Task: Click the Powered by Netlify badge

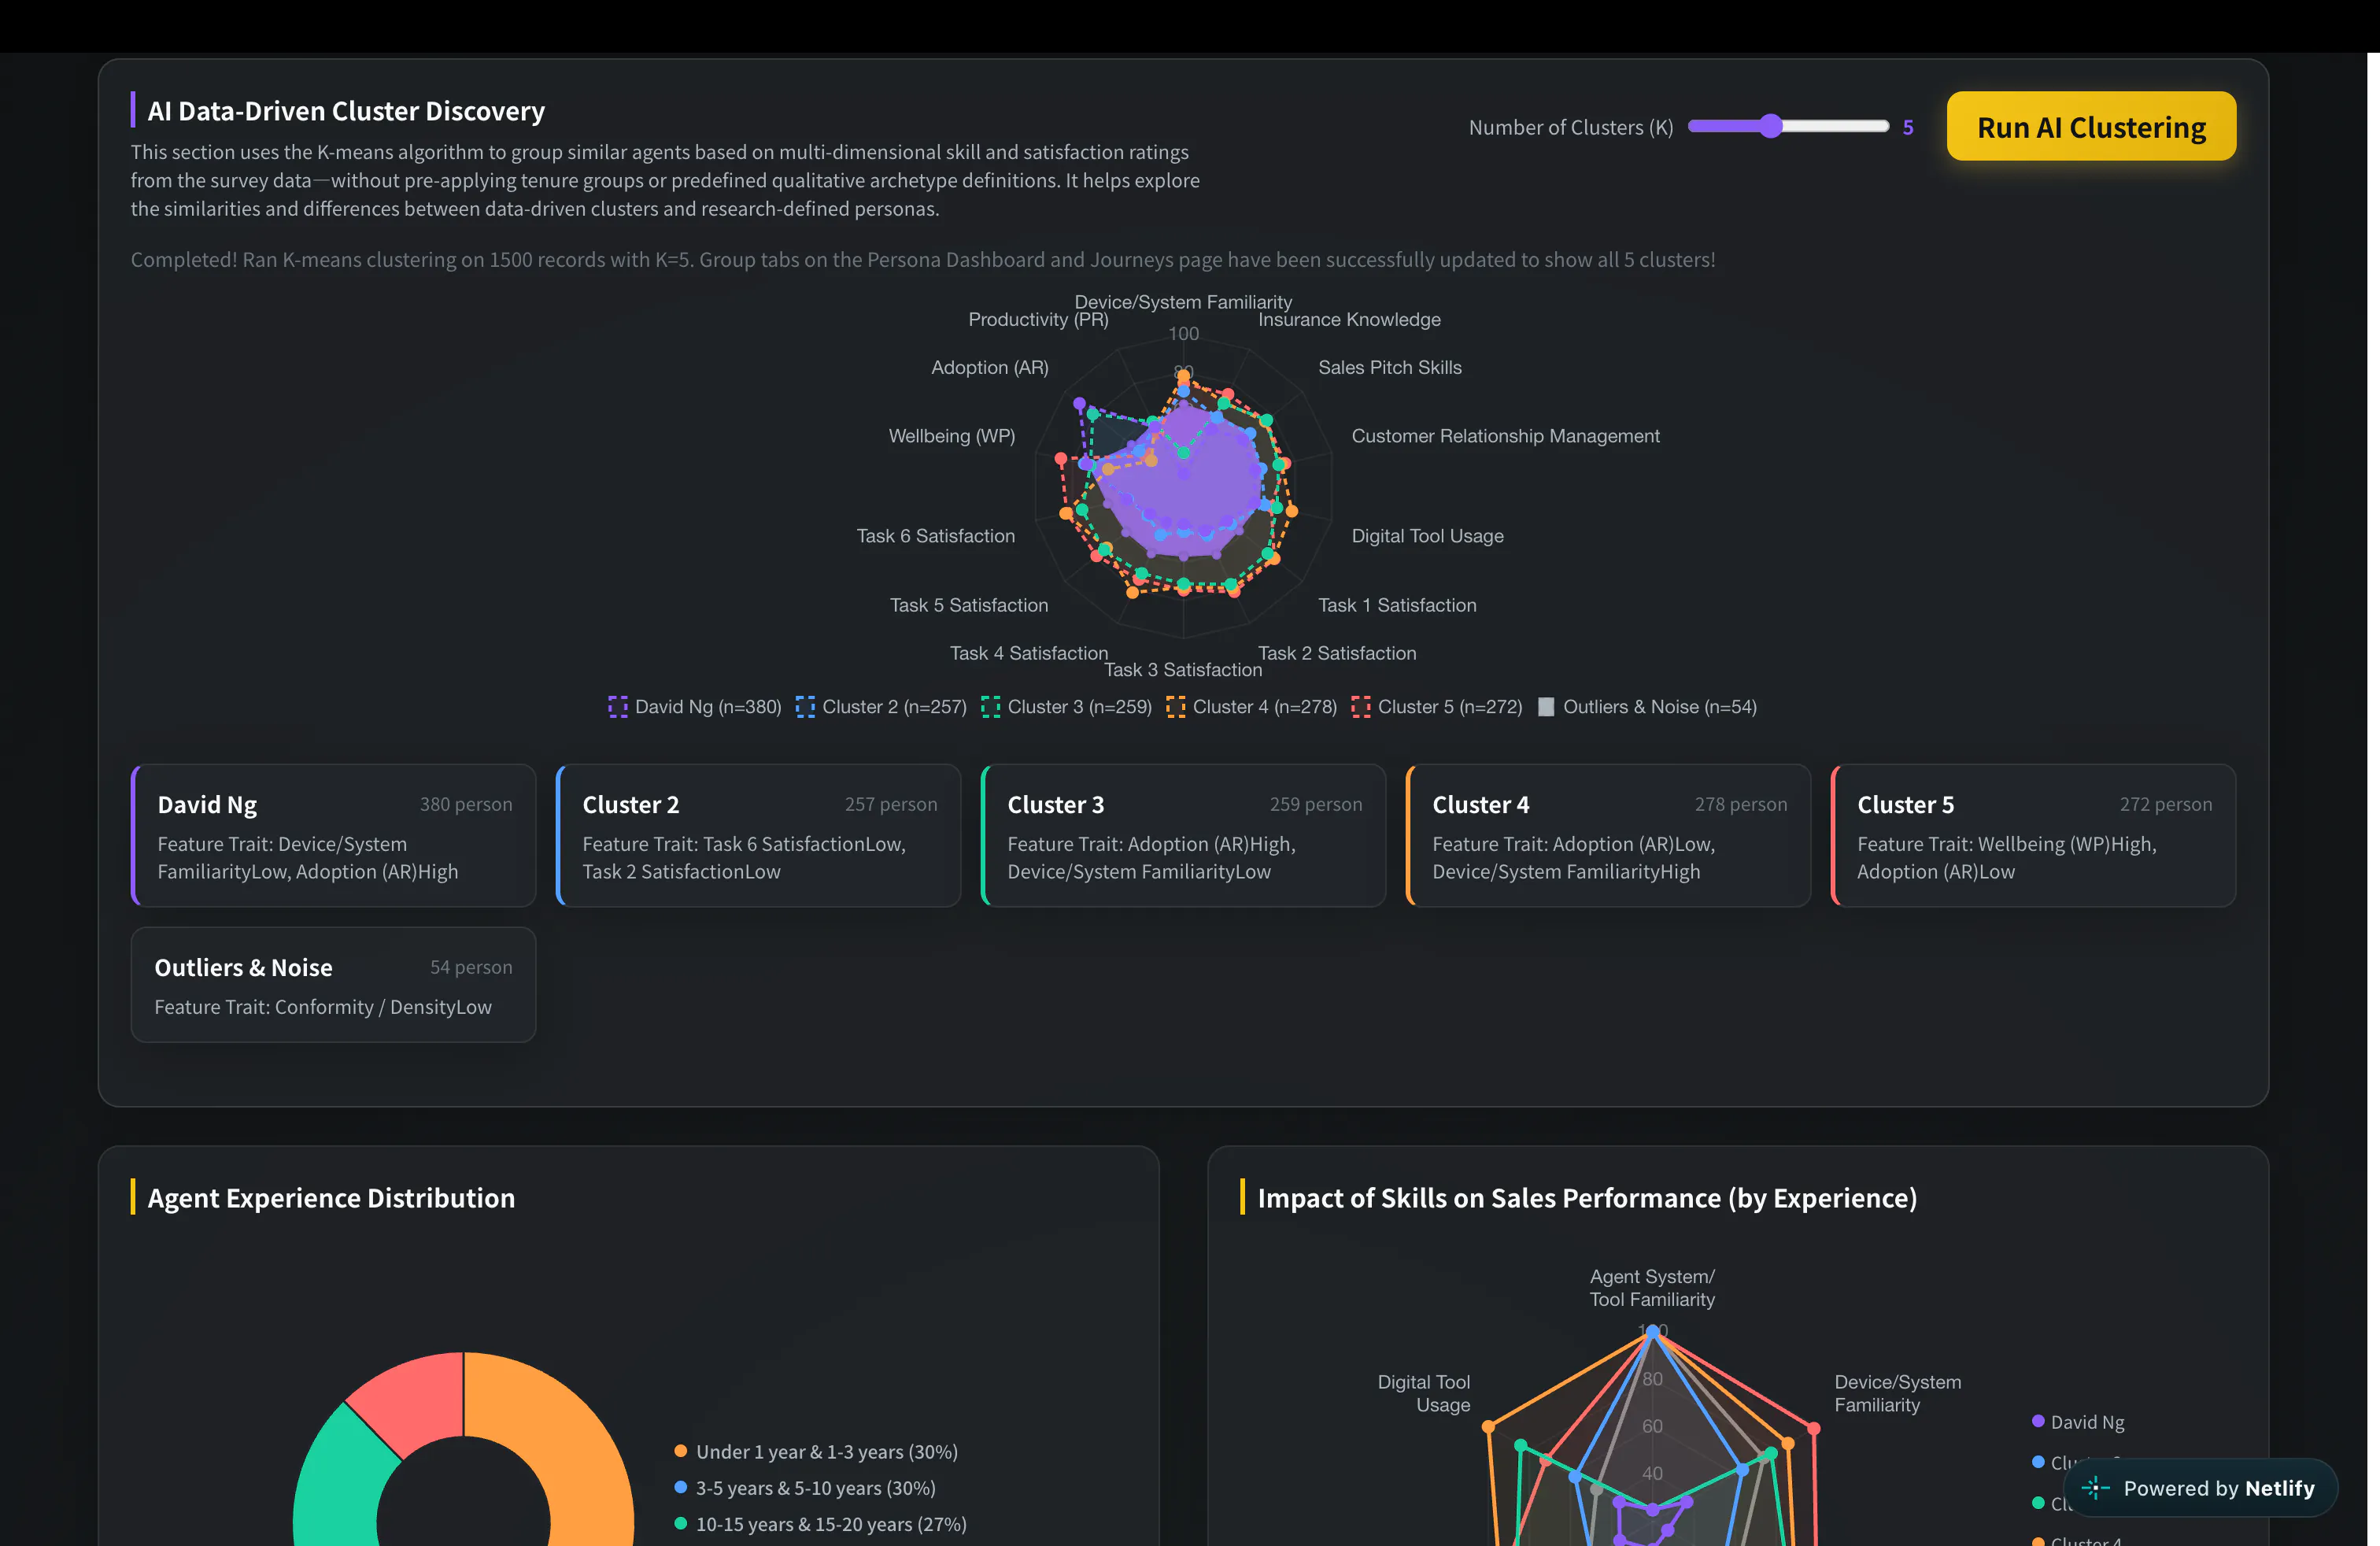Action: point(2200,1488)
